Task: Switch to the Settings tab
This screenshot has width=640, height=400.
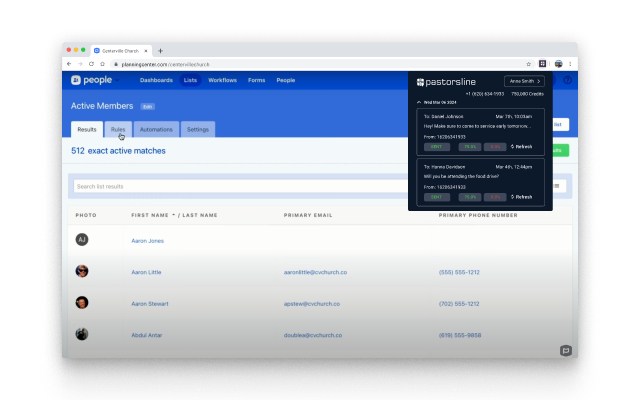Action: coord(198,129)
